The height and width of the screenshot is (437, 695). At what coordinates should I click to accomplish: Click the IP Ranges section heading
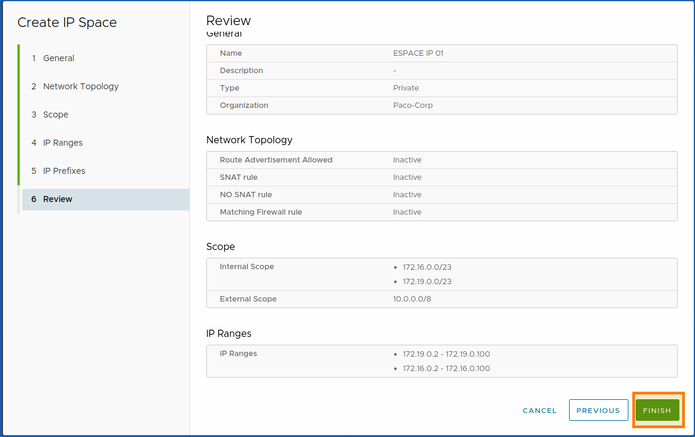(x=229, y=333)
